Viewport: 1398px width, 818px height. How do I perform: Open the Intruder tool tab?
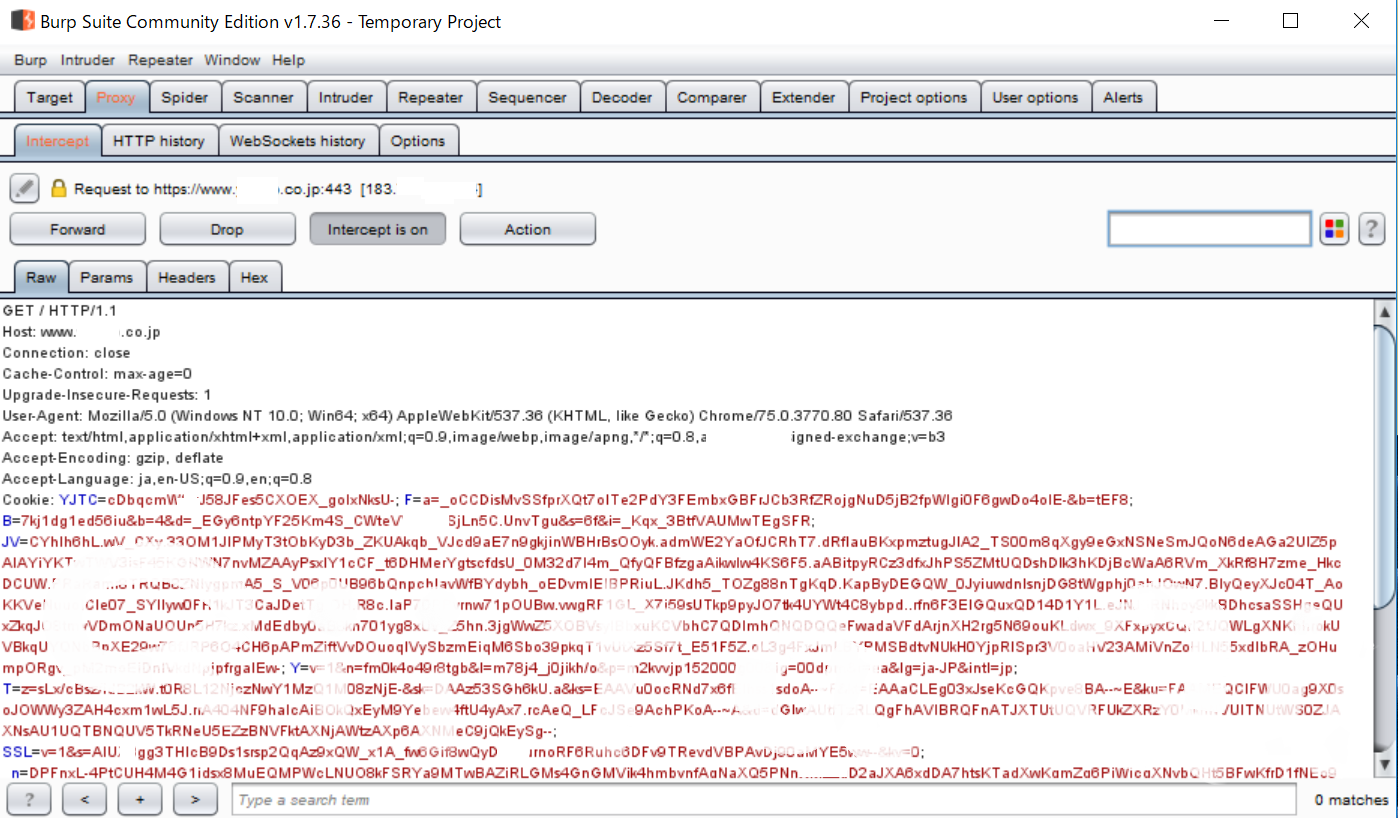(346, 97)
